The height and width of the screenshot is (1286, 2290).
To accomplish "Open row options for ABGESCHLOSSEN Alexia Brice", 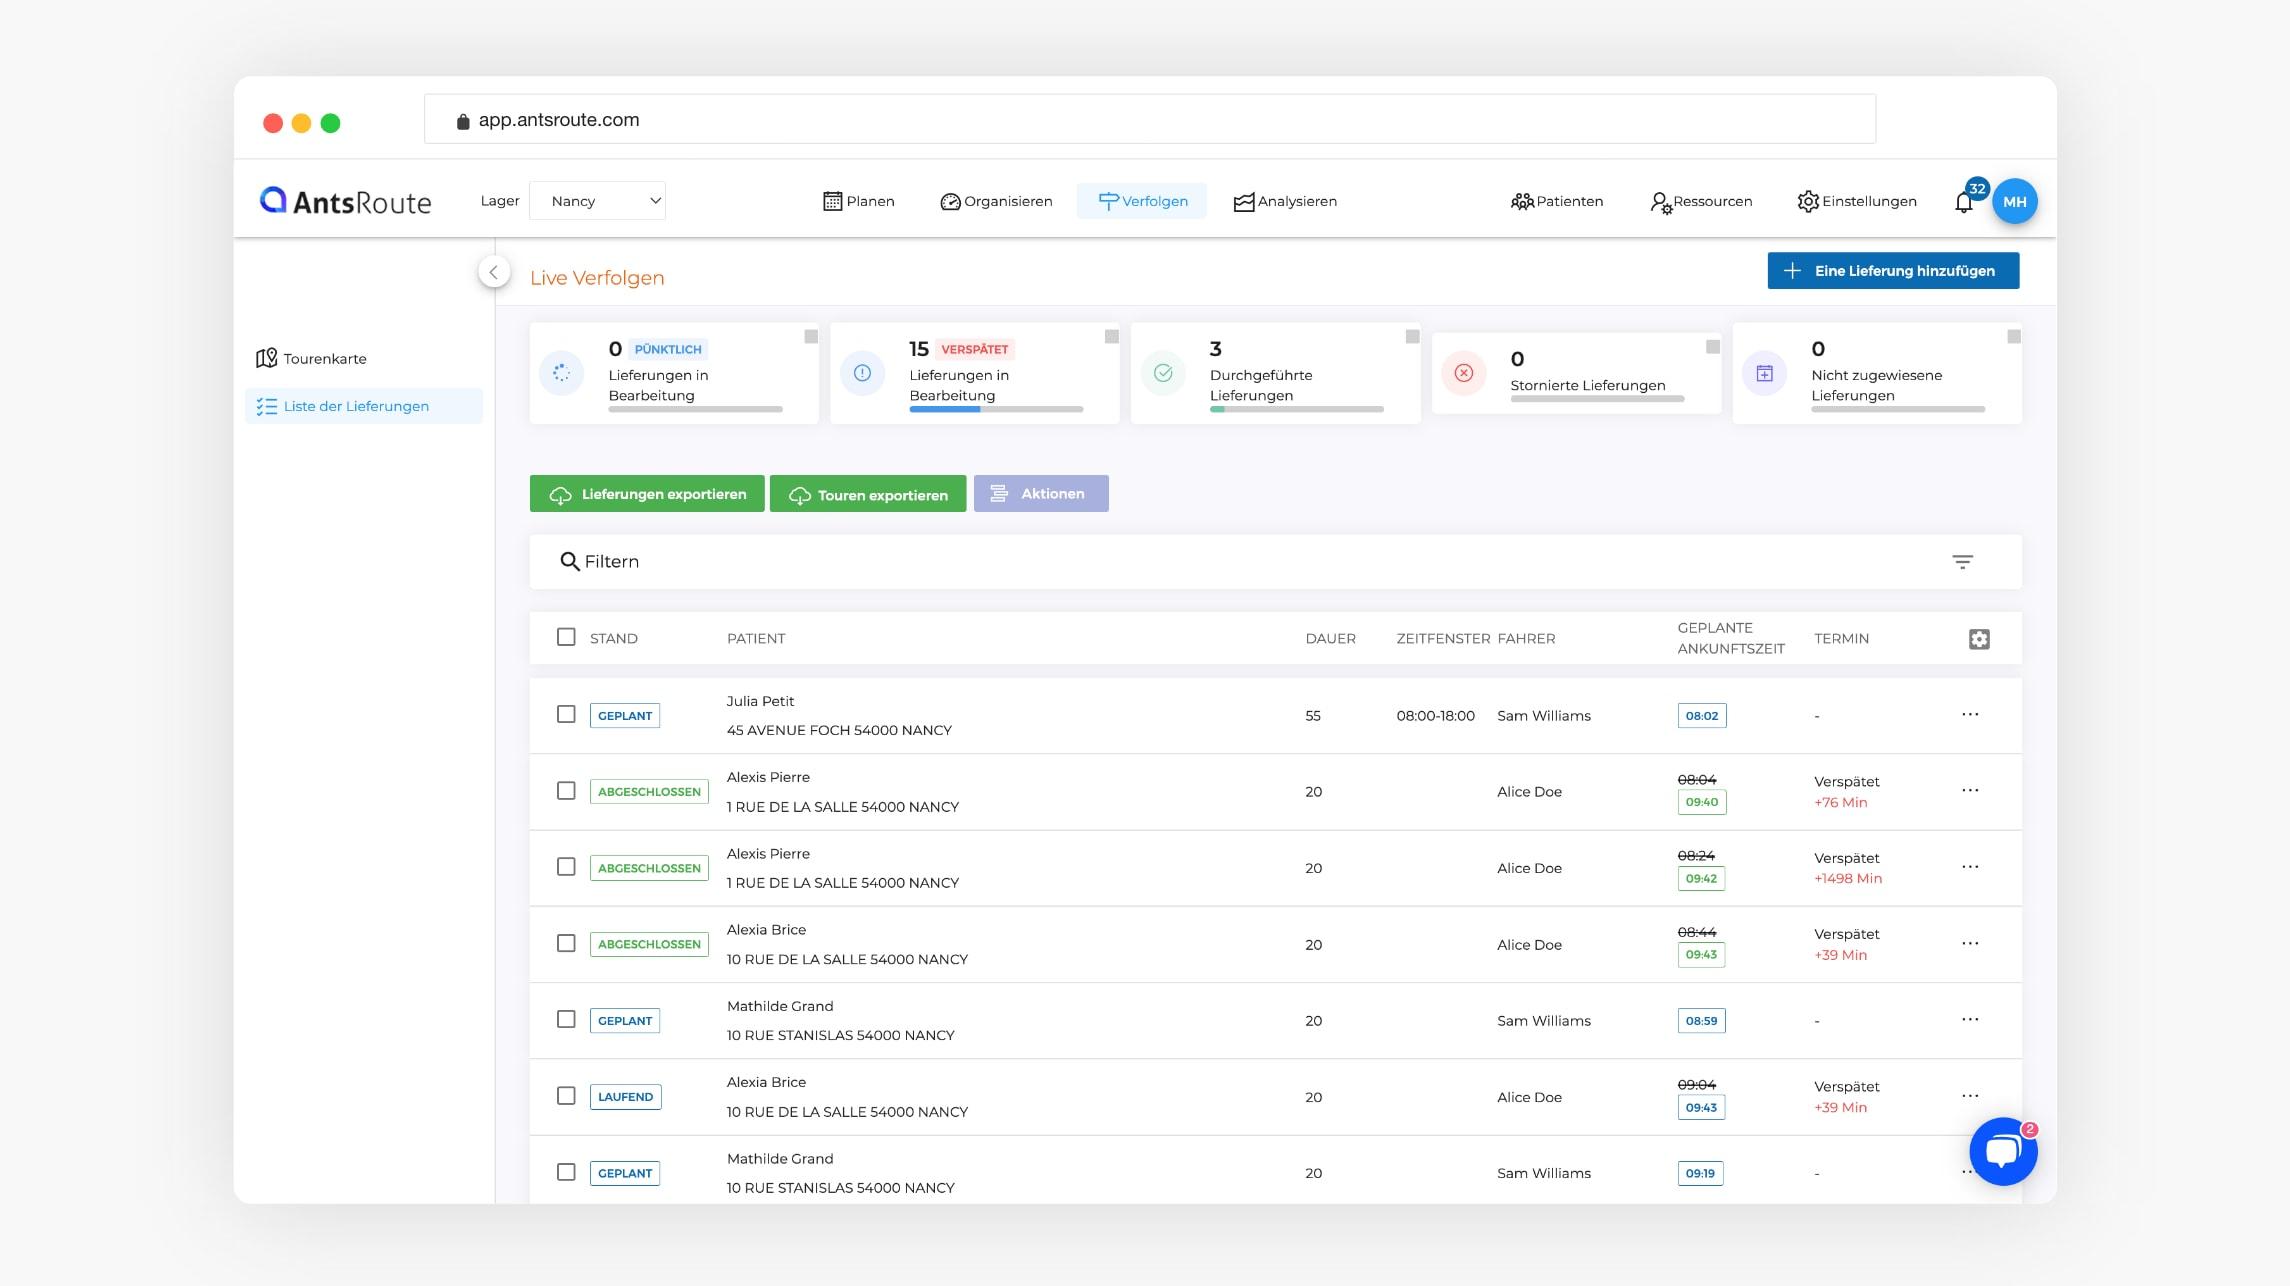I will (1970, 943).
